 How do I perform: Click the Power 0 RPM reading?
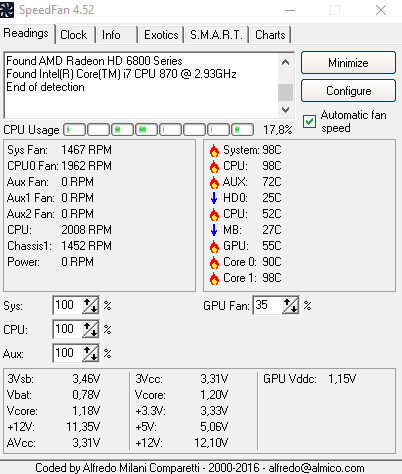pos(50,262)
